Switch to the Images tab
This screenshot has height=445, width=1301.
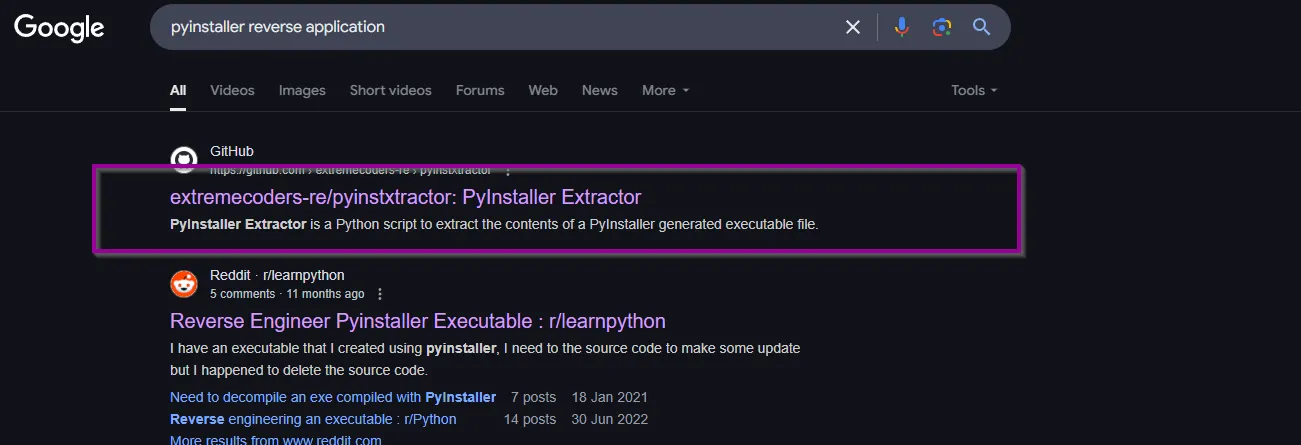click(302, 90)
